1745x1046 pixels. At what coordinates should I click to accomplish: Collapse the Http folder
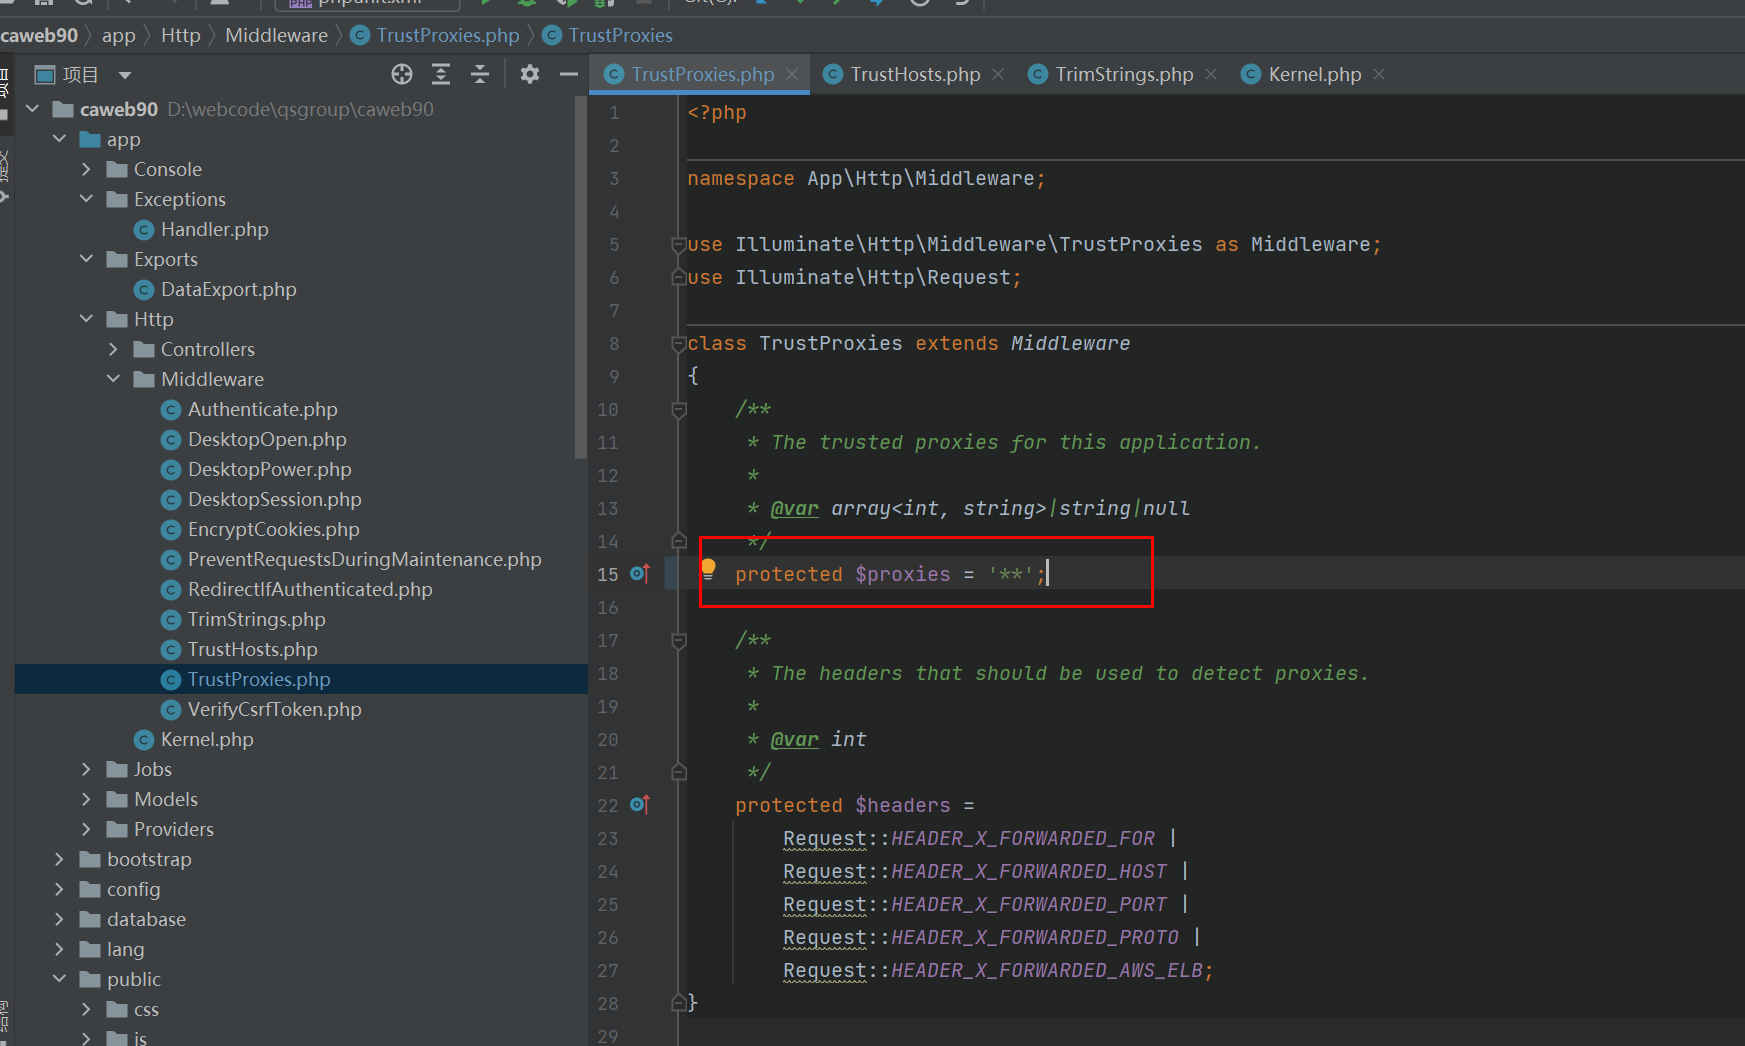point(86,319)
